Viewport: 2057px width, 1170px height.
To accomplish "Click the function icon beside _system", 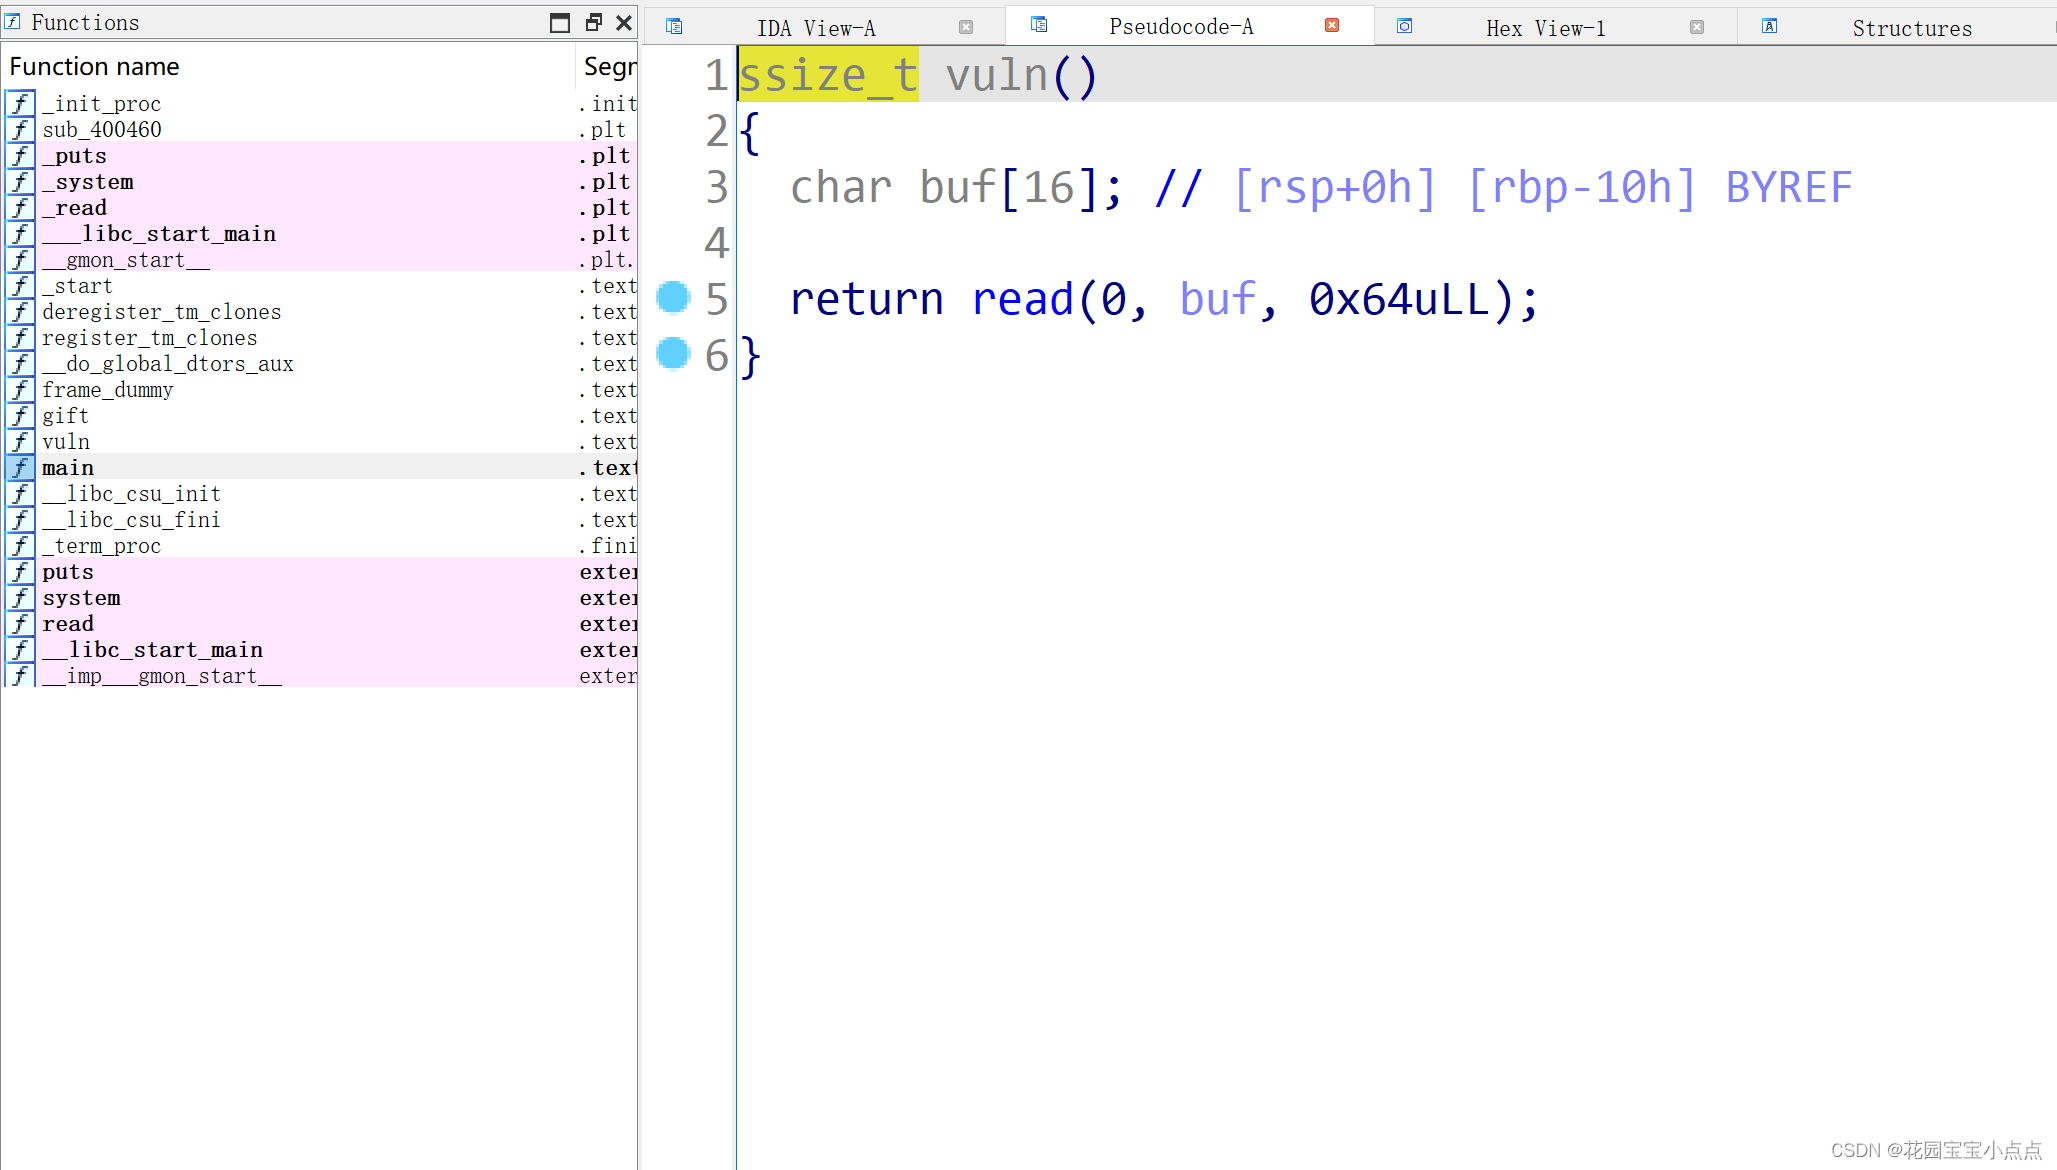I will tap(20, 182).
